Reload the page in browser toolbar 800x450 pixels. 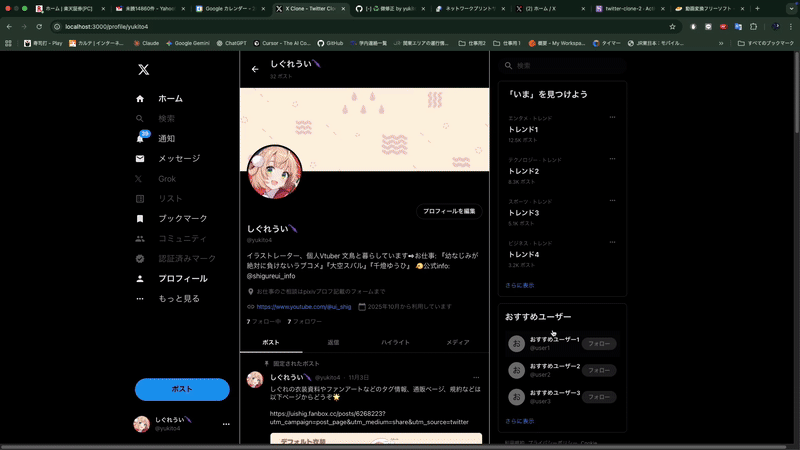39,27
